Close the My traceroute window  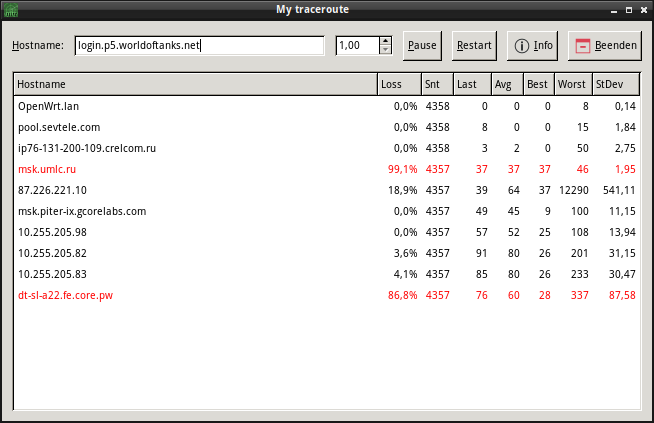[644, 10]
